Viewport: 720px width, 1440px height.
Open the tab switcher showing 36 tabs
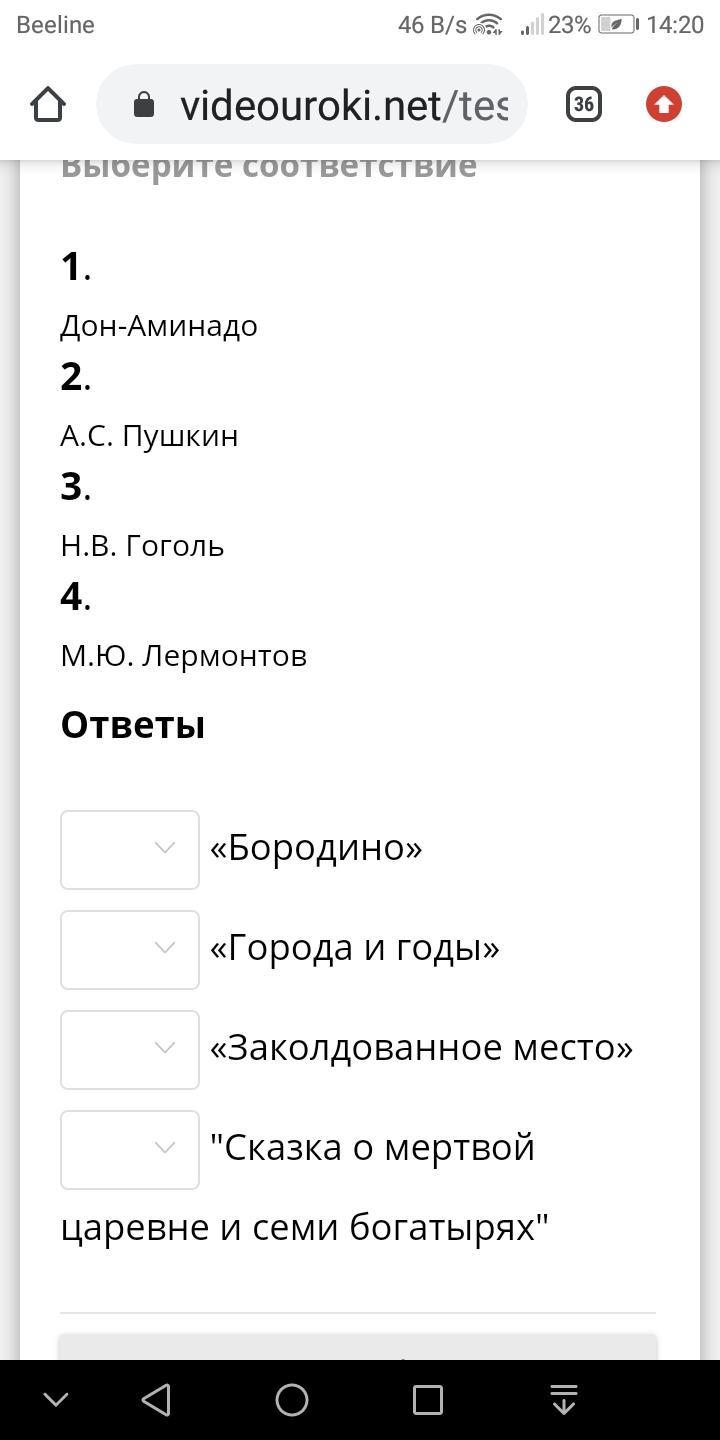pos(584,104)
